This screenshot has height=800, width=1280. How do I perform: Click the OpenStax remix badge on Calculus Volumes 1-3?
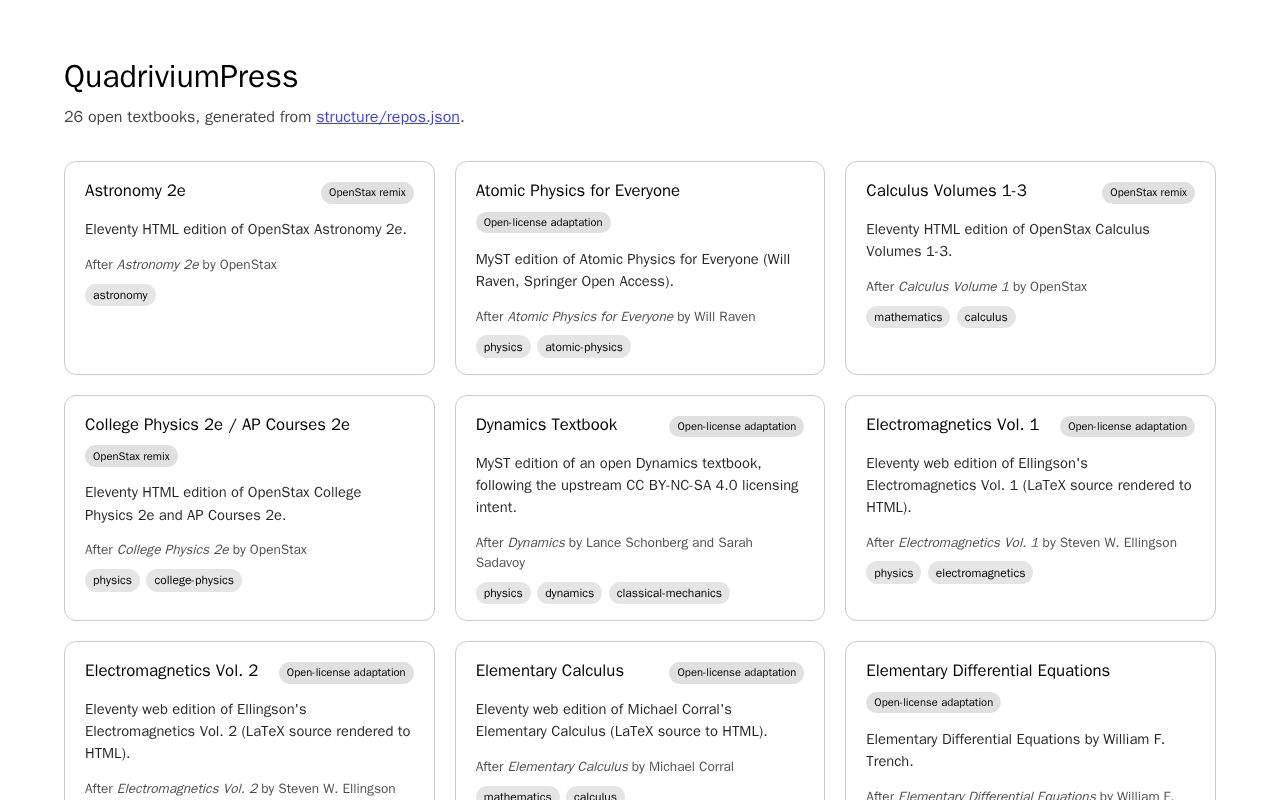1148,193
